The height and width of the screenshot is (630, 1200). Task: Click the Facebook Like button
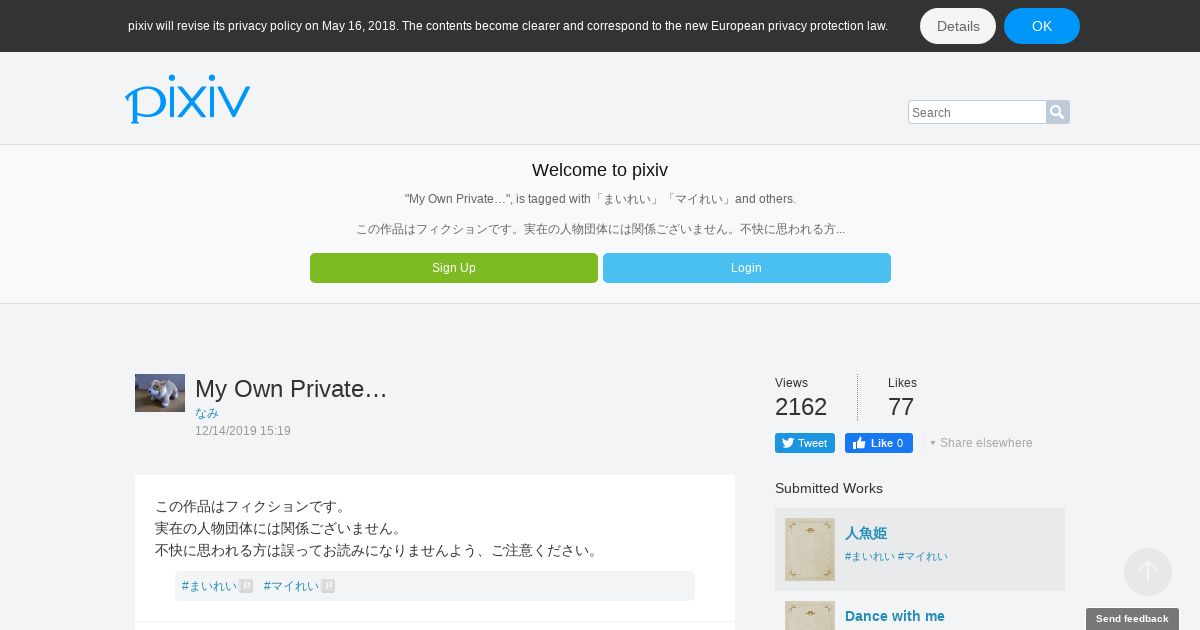879,443
